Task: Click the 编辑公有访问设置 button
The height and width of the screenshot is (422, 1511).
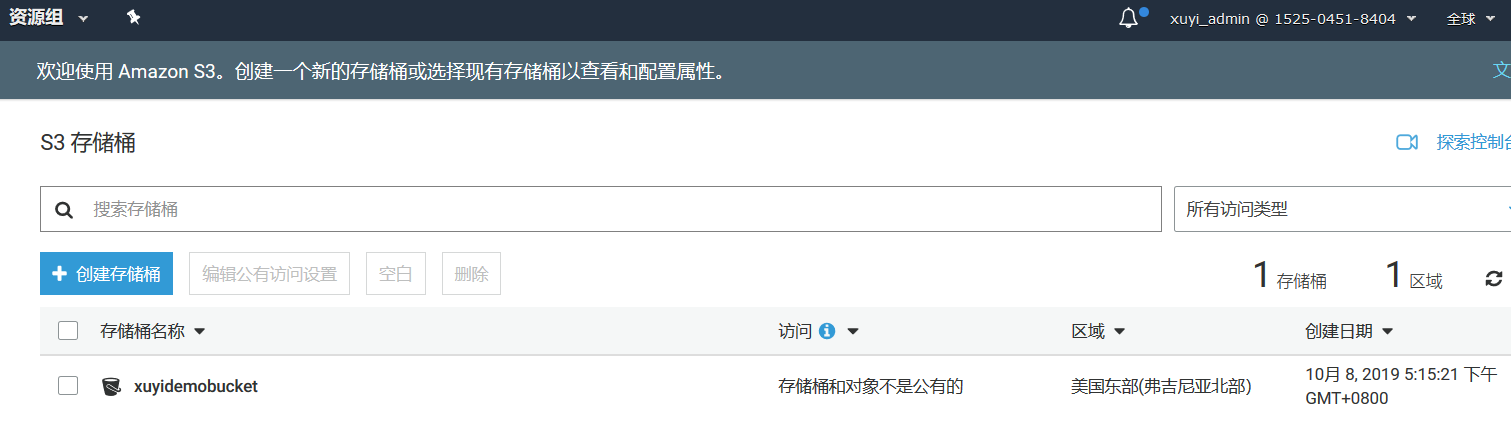Action: [x=269, y=274]
